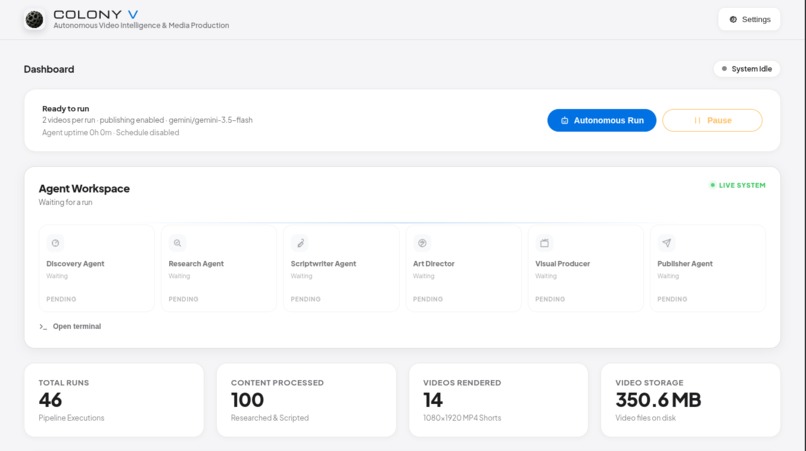Click the Settings gear icon

[x=733, y=20]
